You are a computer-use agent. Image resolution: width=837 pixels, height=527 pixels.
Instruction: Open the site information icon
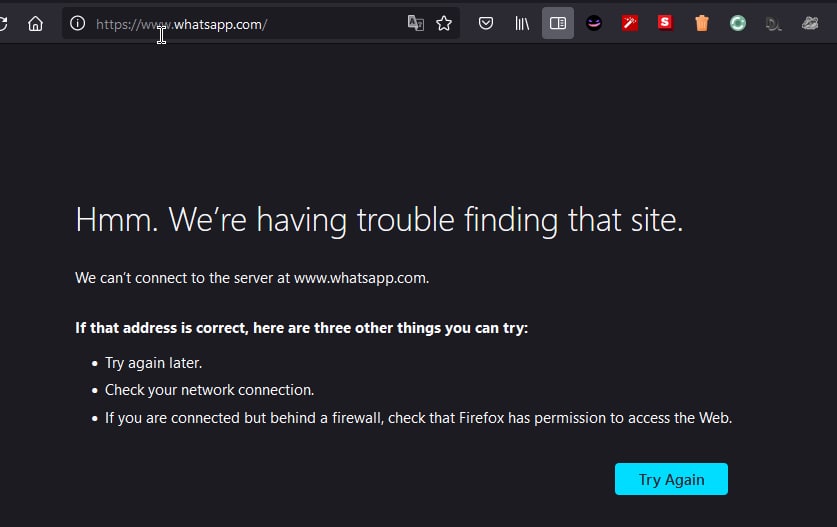(77, 23)
